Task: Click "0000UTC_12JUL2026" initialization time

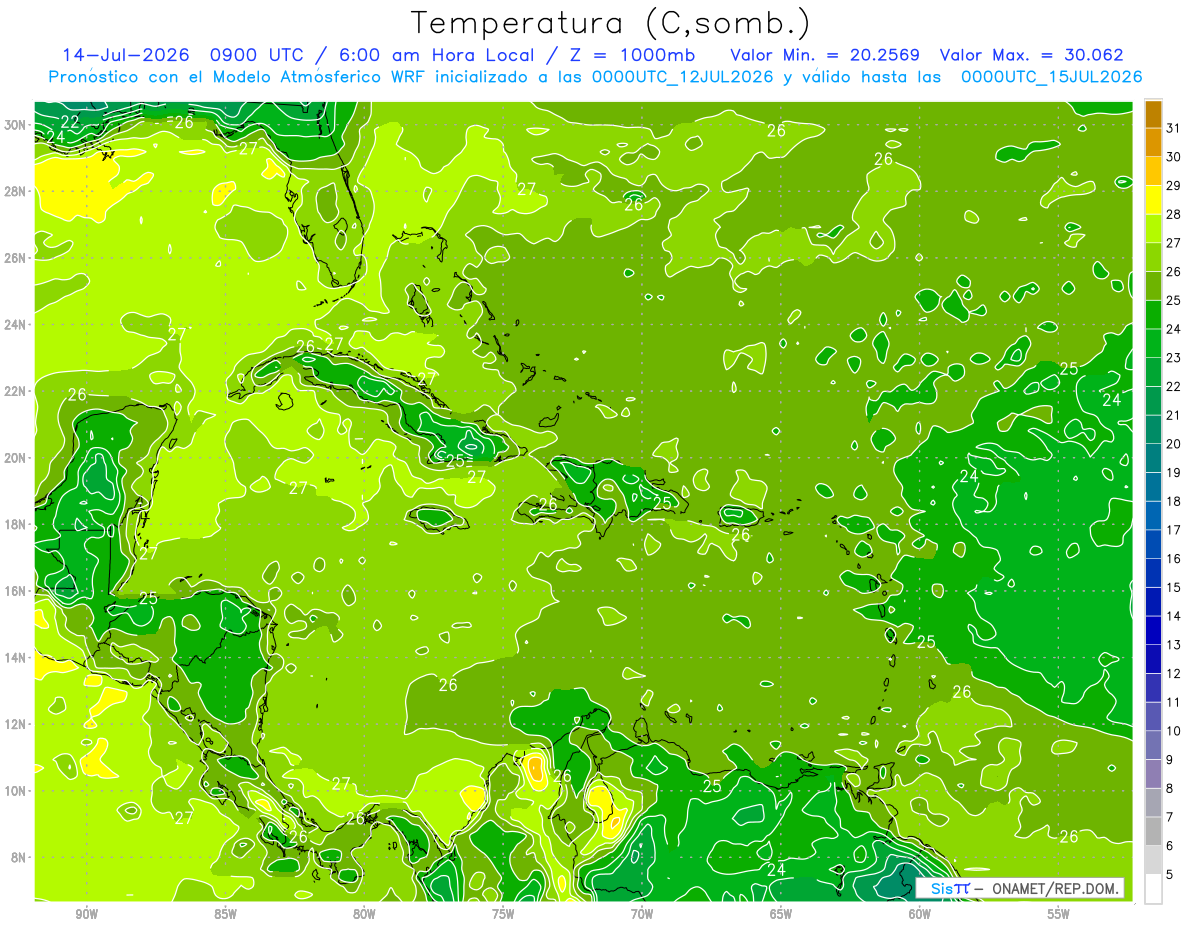Action: coord(683,77)
